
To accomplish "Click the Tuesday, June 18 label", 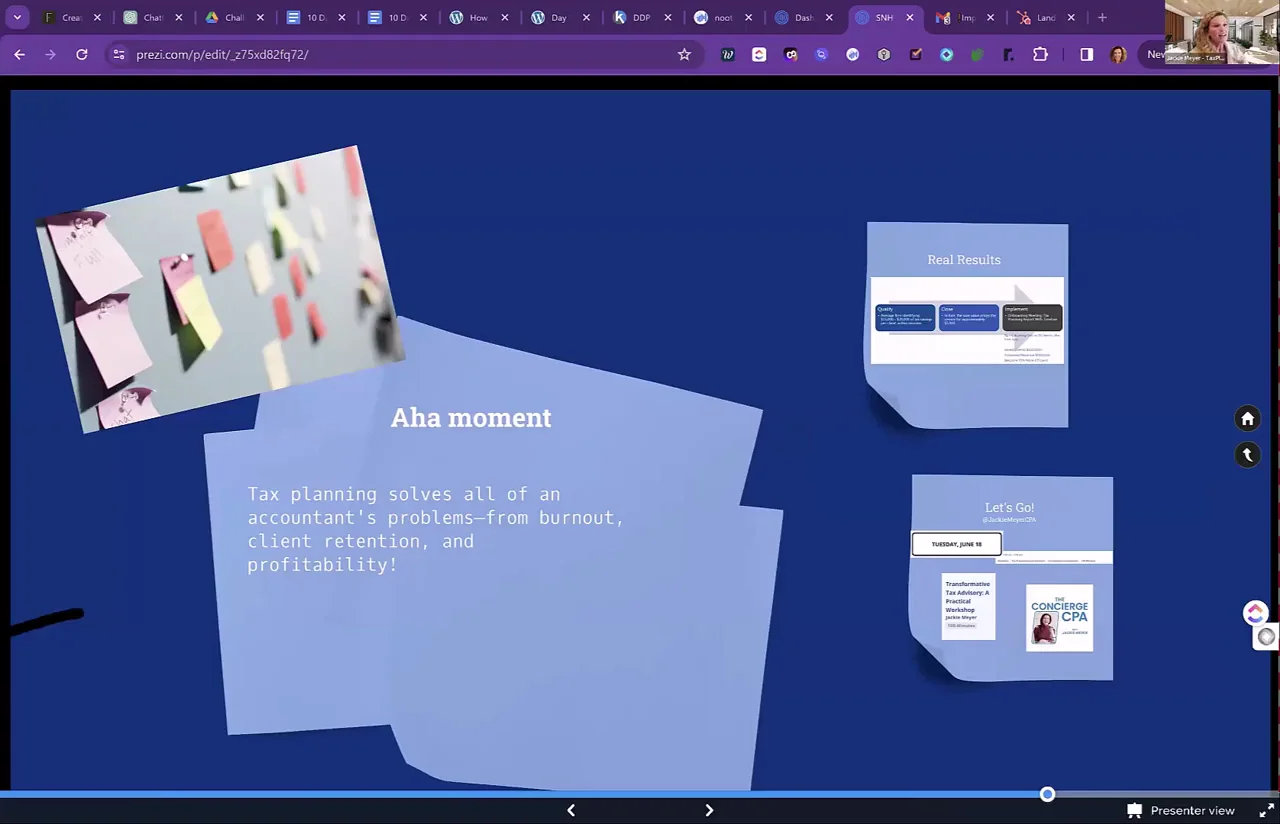I will 956,544.
